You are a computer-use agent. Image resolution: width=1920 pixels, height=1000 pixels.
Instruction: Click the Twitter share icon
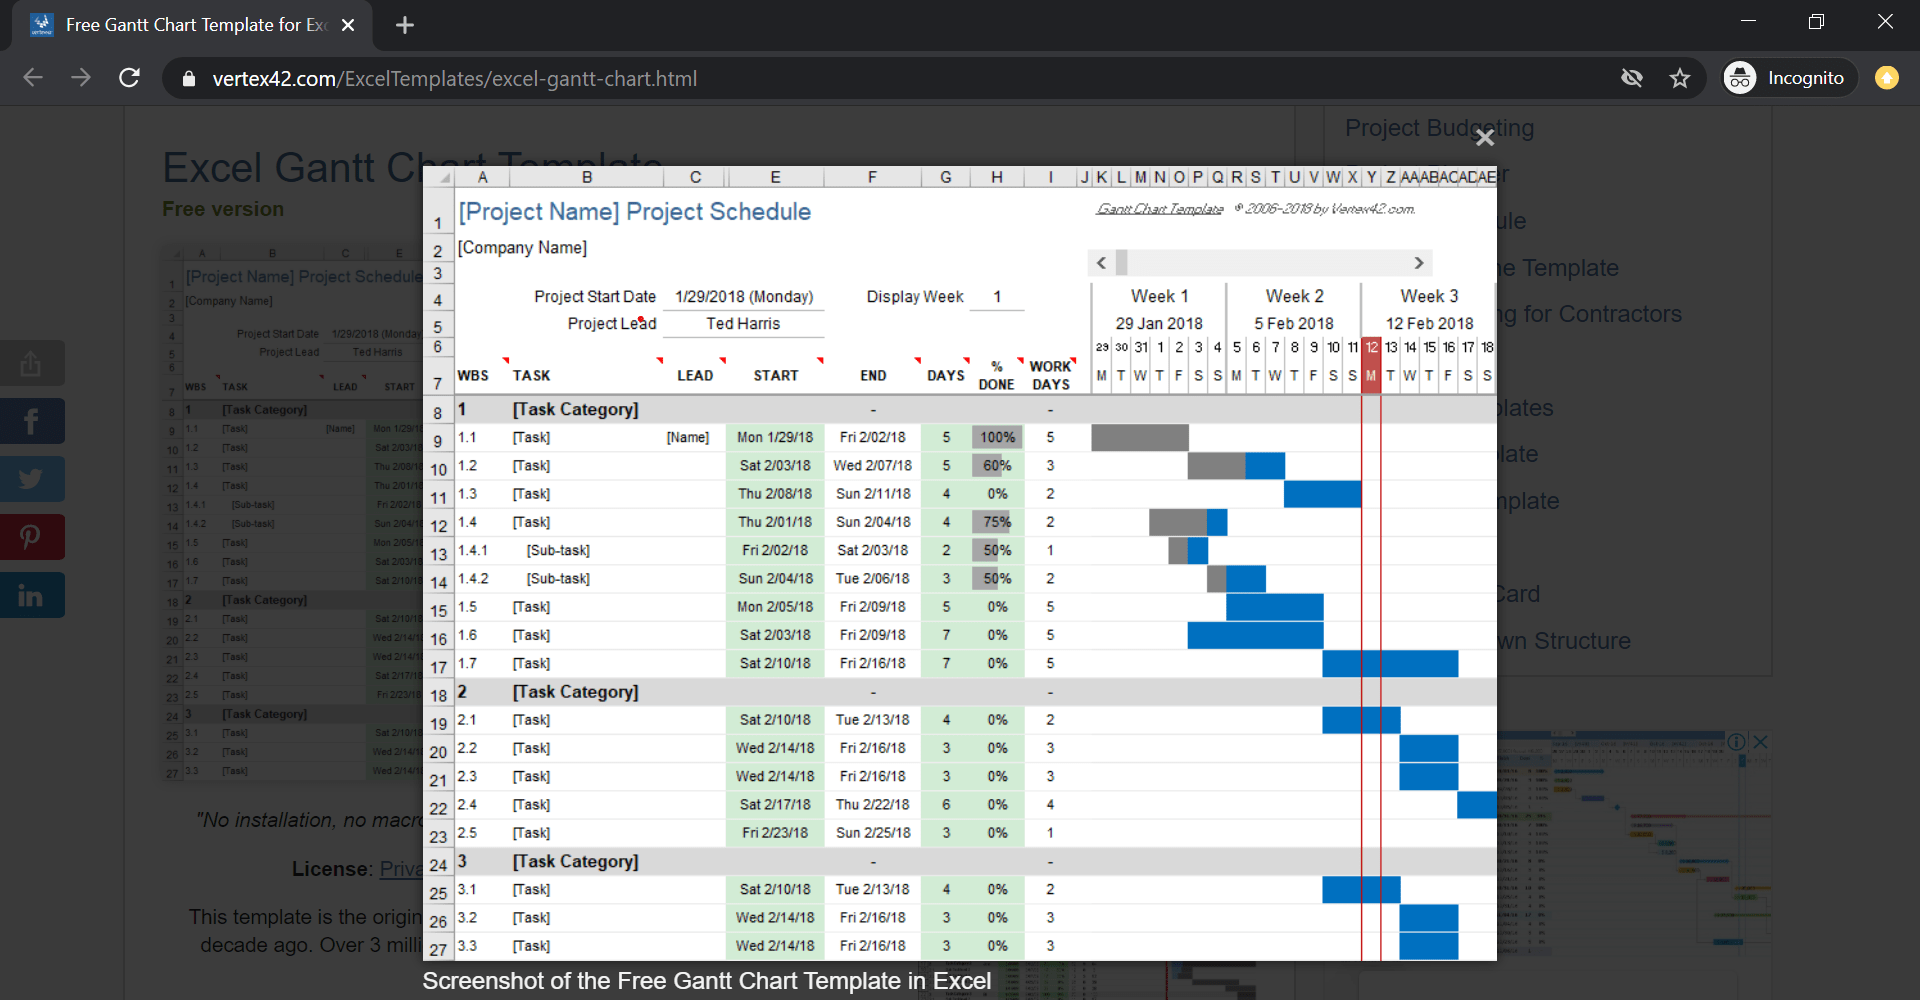tap(31, 479)
